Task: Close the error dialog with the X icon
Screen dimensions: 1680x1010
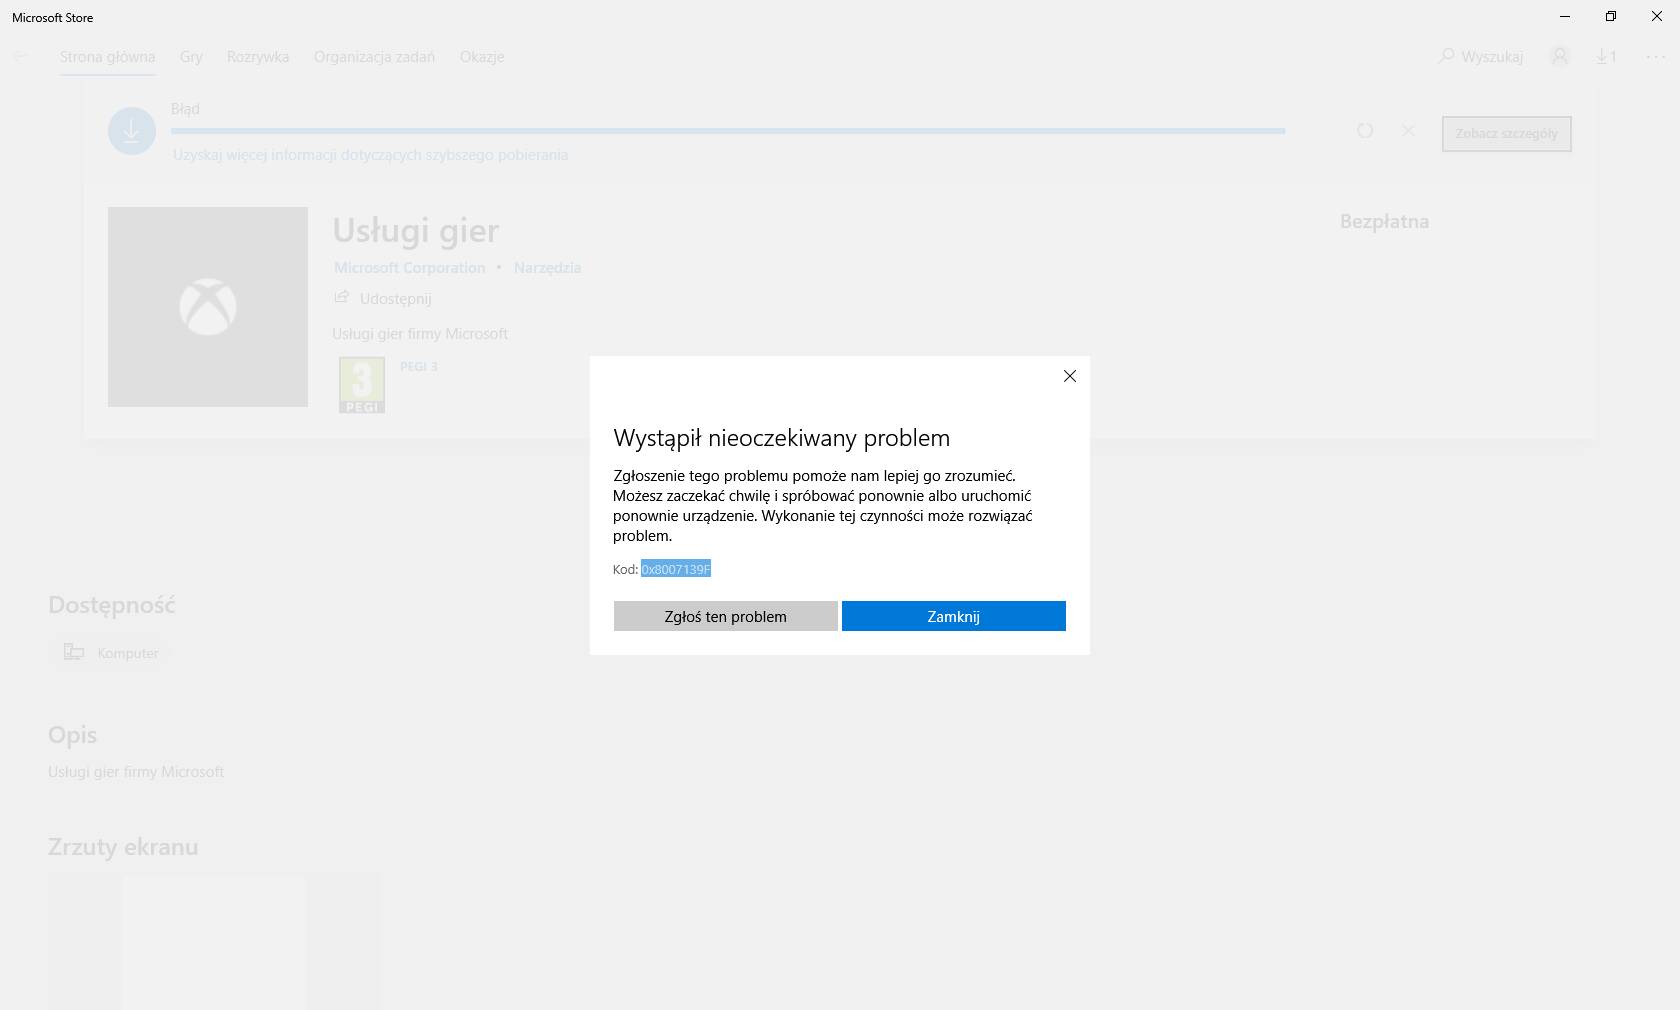Action: coord(1069,376)
